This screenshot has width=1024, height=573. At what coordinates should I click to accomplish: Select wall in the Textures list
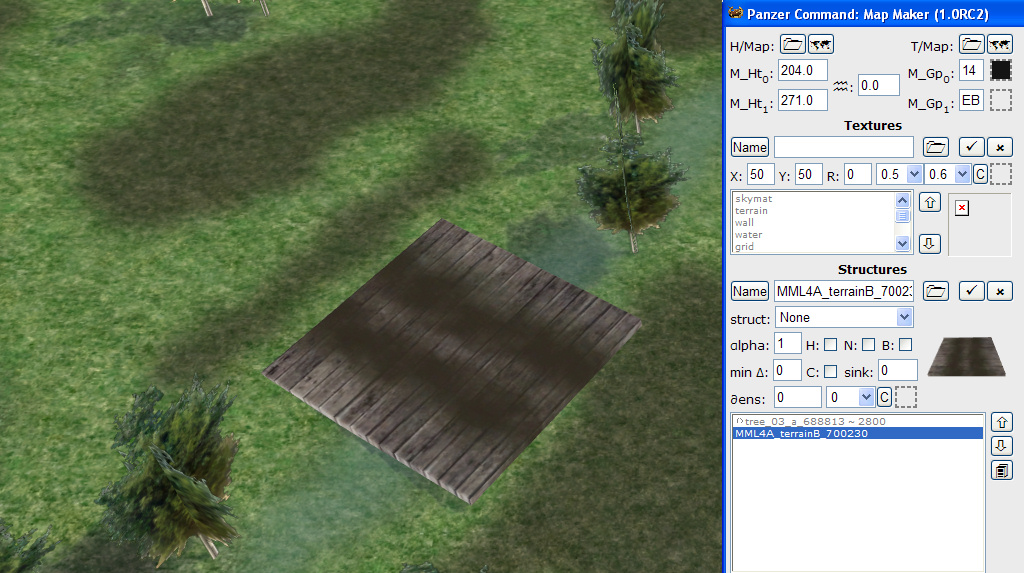tap(744, 222)
